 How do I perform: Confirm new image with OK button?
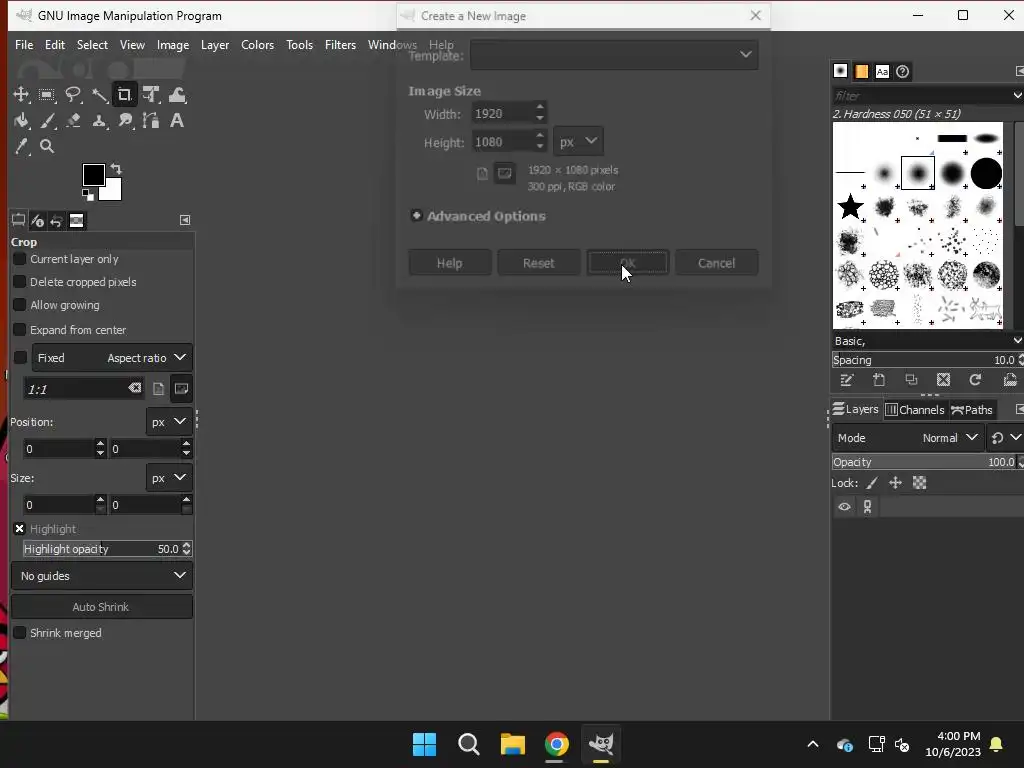click(x=628, y=263)
